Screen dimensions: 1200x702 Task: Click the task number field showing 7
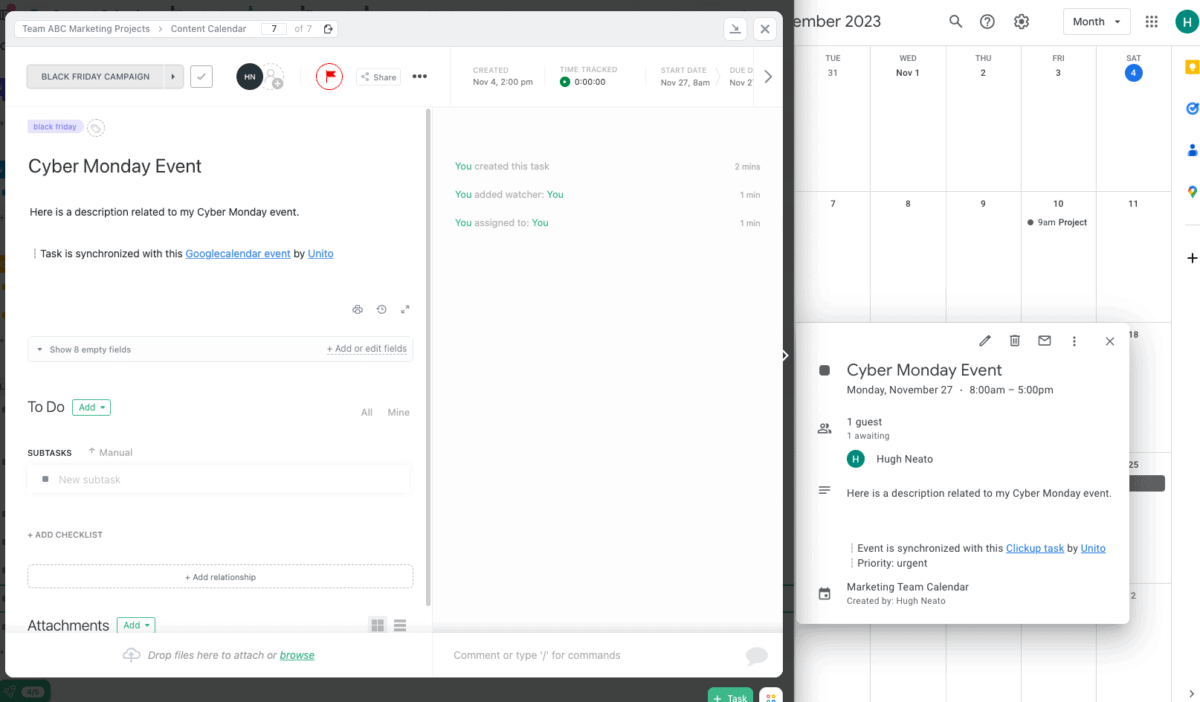coord(274,29)
